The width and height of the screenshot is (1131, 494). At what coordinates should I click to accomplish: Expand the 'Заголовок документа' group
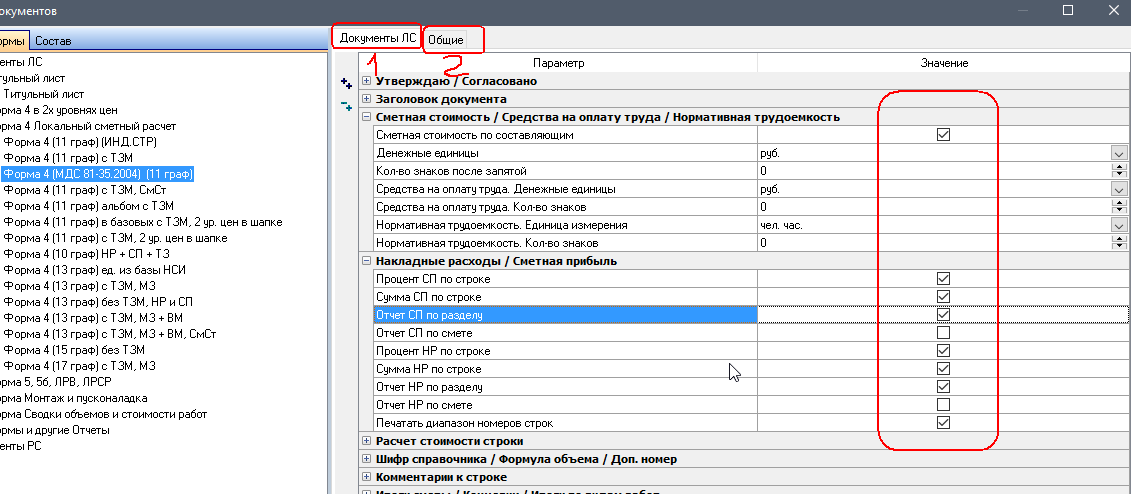pos(366,99)
